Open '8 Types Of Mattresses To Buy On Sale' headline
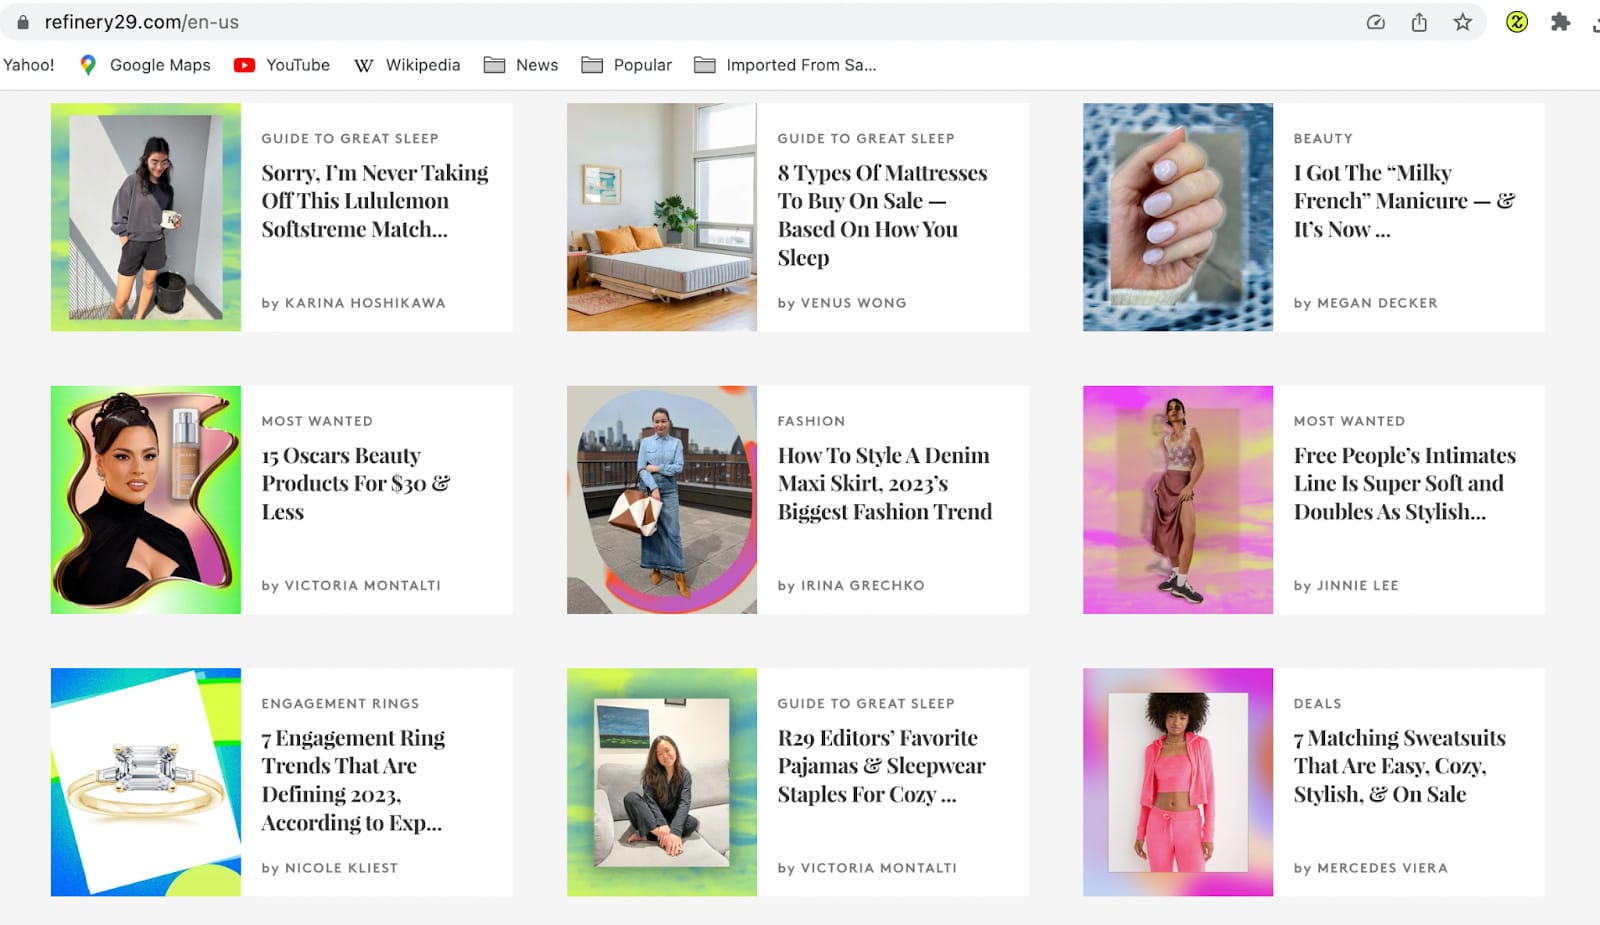Screen dimensions: 1600x925 tap(882, 215)
